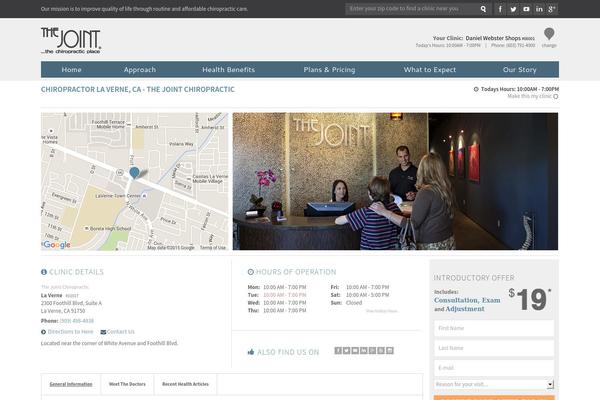Switch to the Meet The Doctors tab

[127, 384]
